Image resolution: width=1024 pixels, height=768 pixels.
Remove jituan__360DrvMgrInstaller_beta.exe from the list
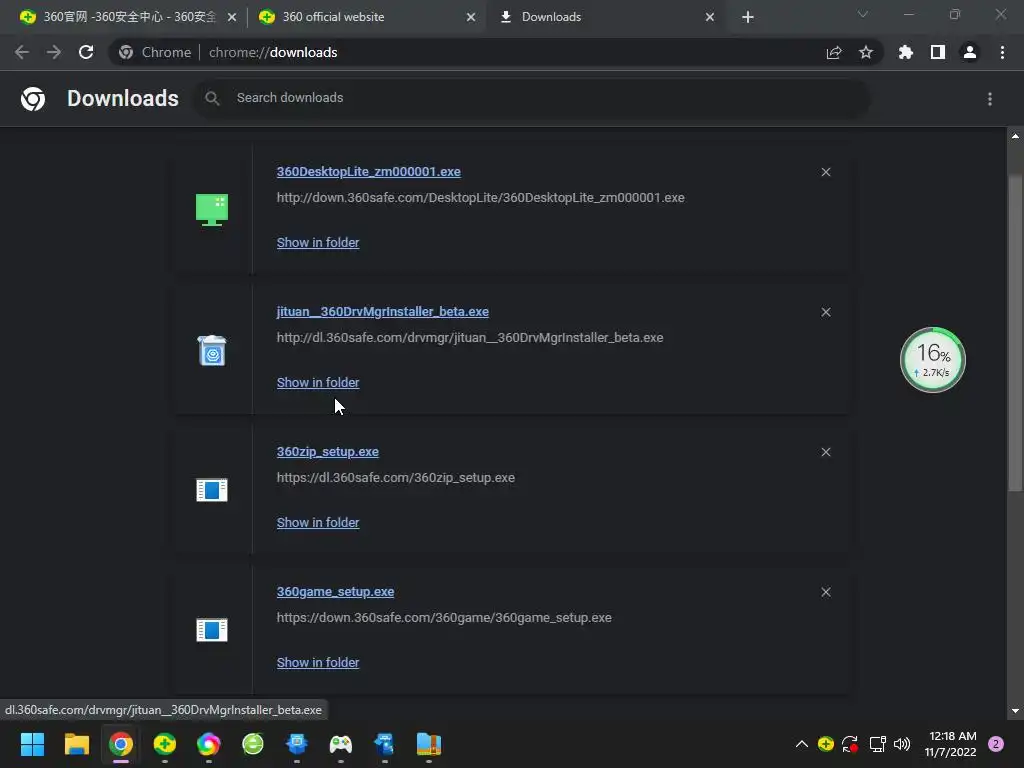pos(826,312)
